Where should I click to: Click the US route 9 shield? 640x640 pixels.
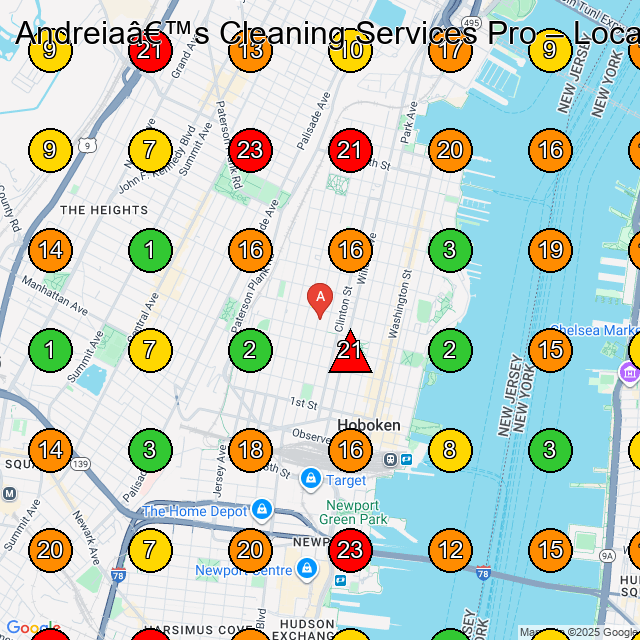pyautogui.click(x=88, y=146)
